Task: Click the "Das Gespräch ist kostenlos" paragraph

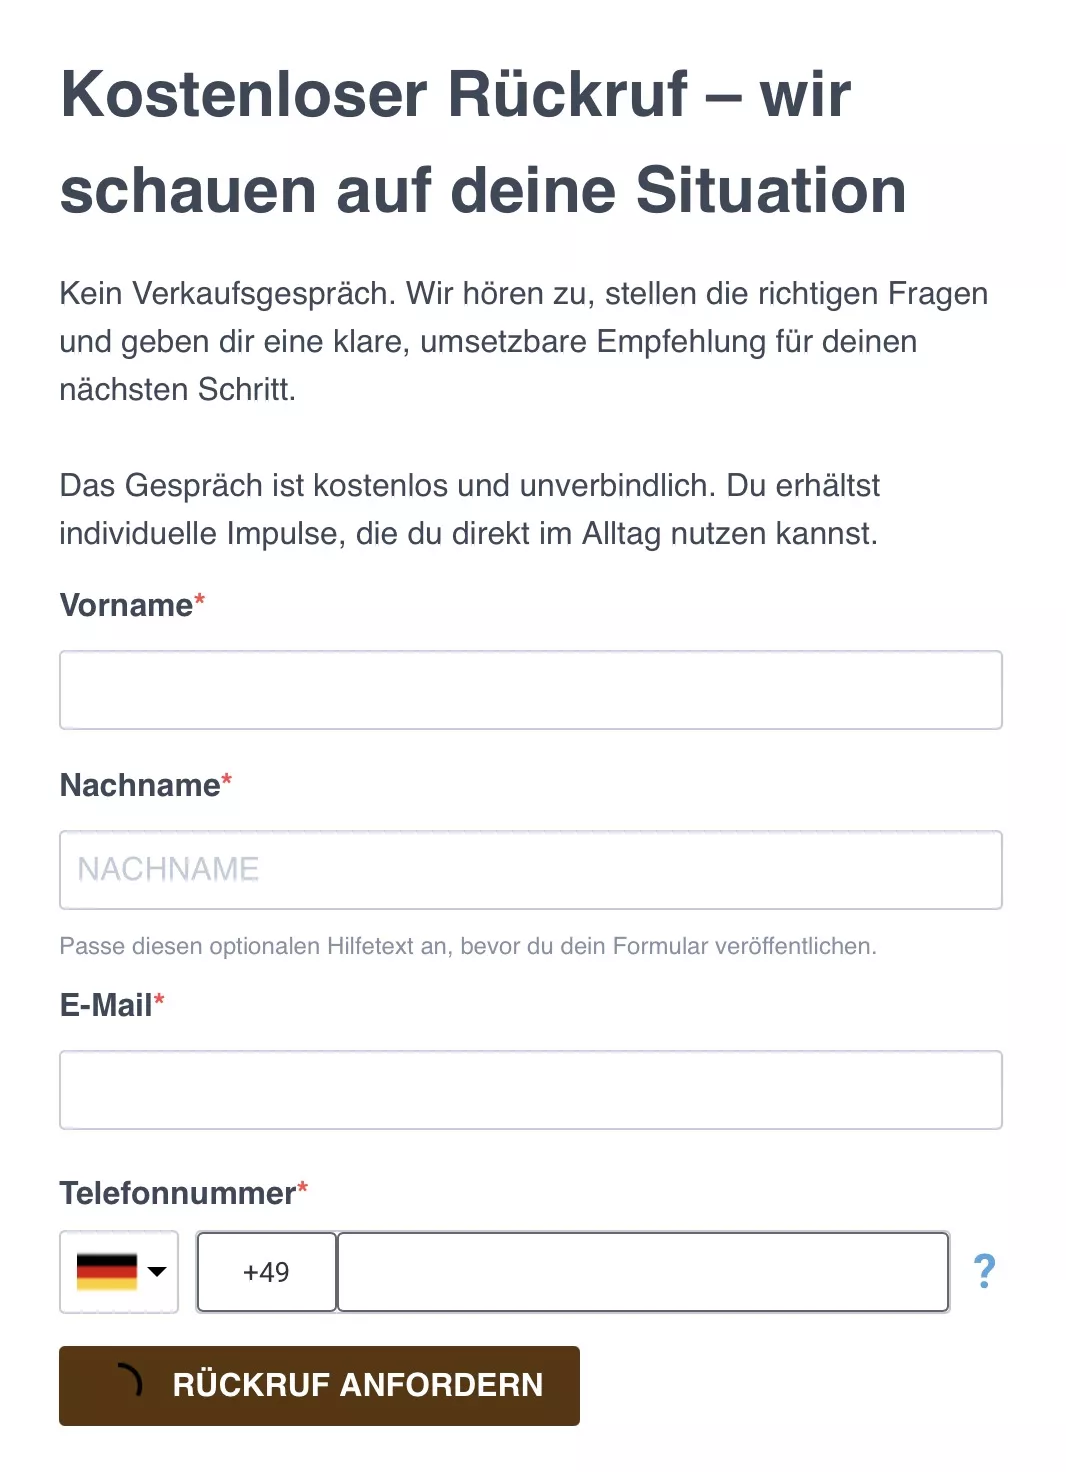Action: (469, 509)
